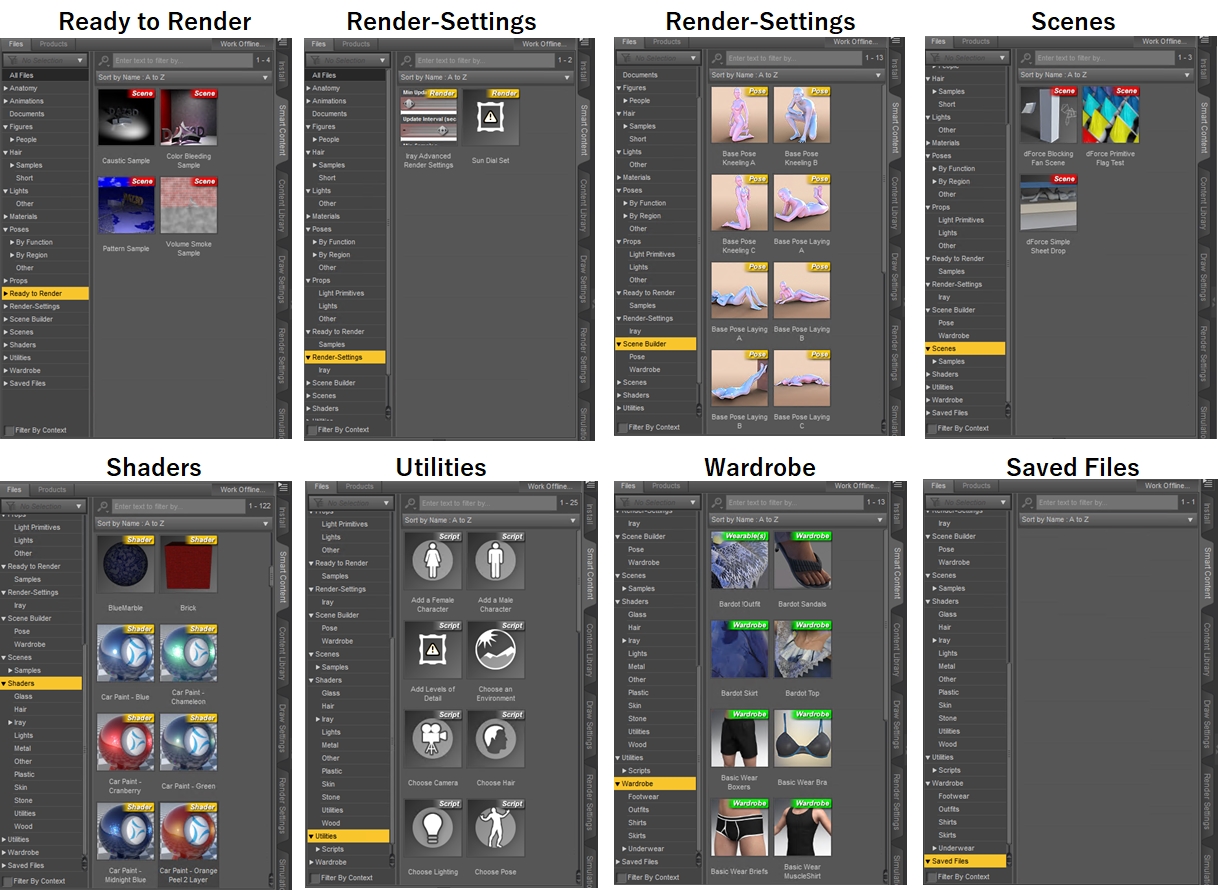Click the Add a Male Character script icon
Screen dimensions: 1218x890
pos(495,562)
